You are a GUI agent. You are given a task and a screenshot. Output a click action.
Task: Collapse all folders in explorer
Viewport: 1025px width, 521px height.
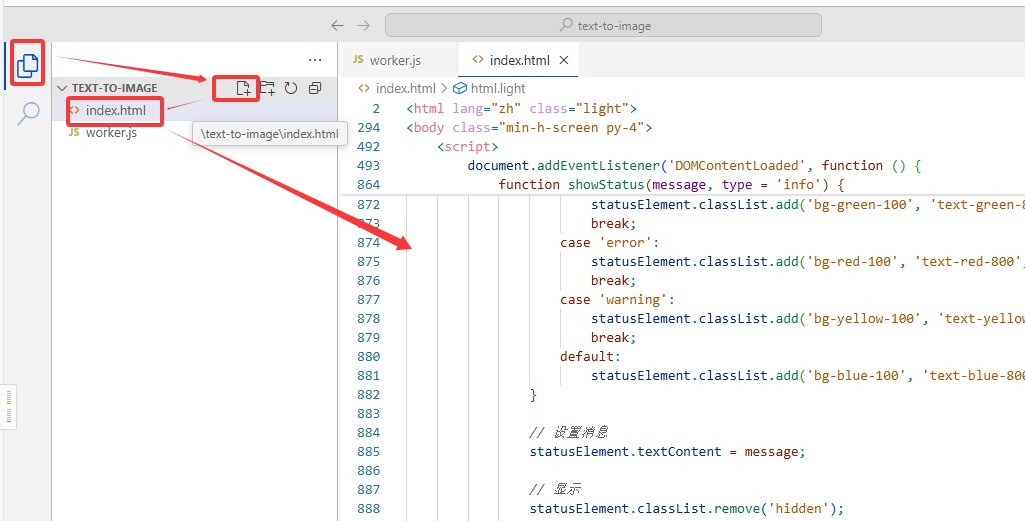click(315, 88)
